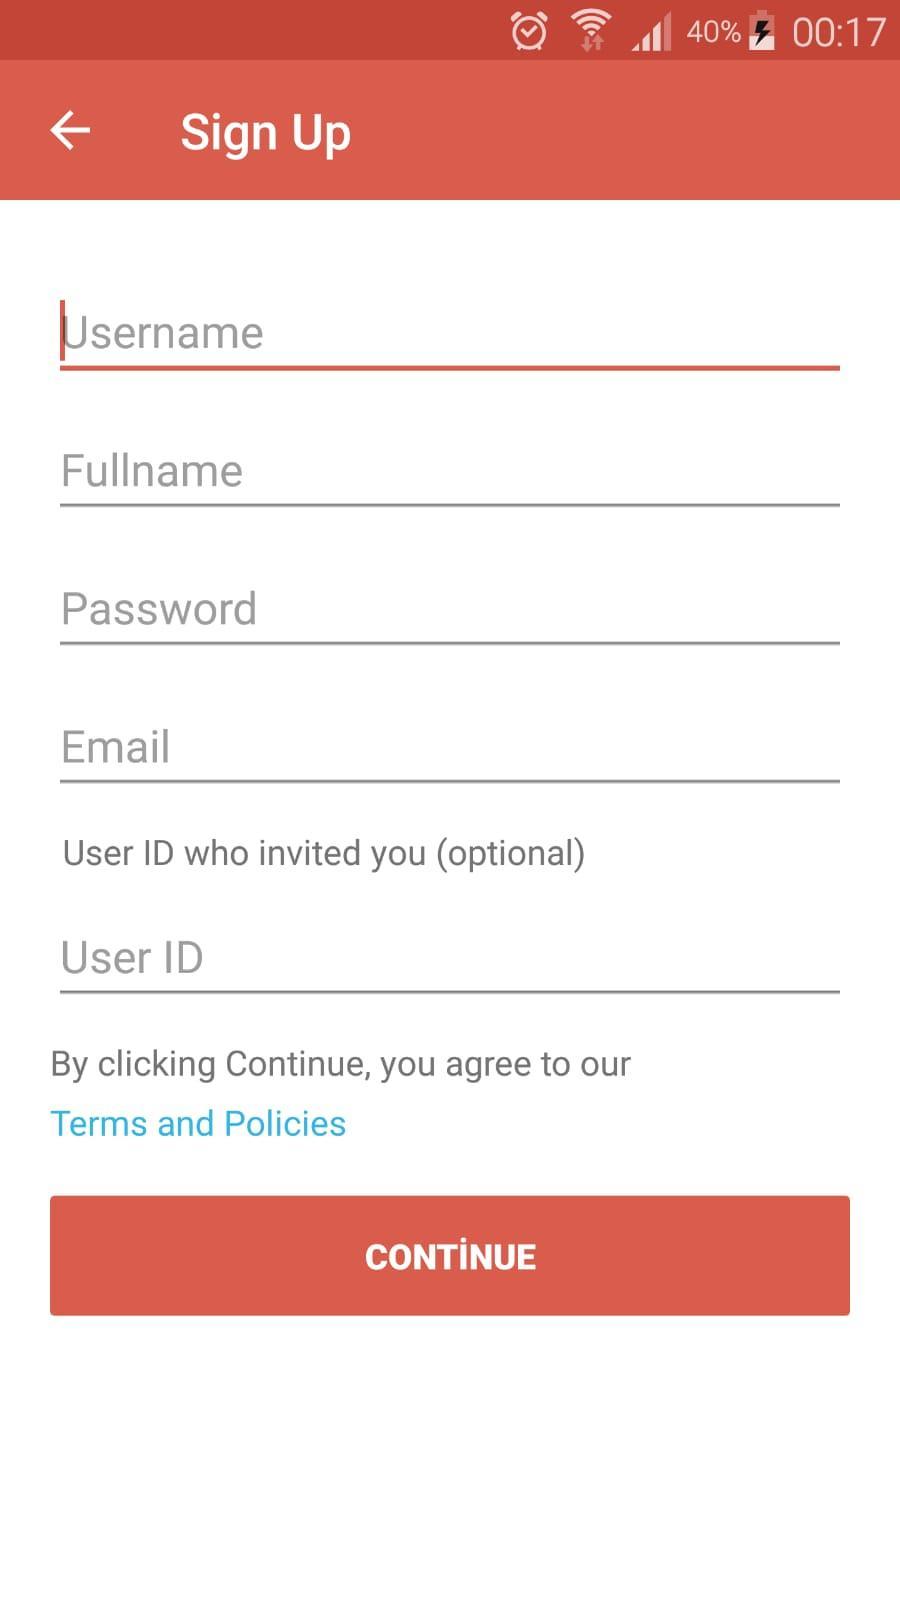Select the Fullname input field
Viewport: 900px width, 1600px height.
pos(450,471)
